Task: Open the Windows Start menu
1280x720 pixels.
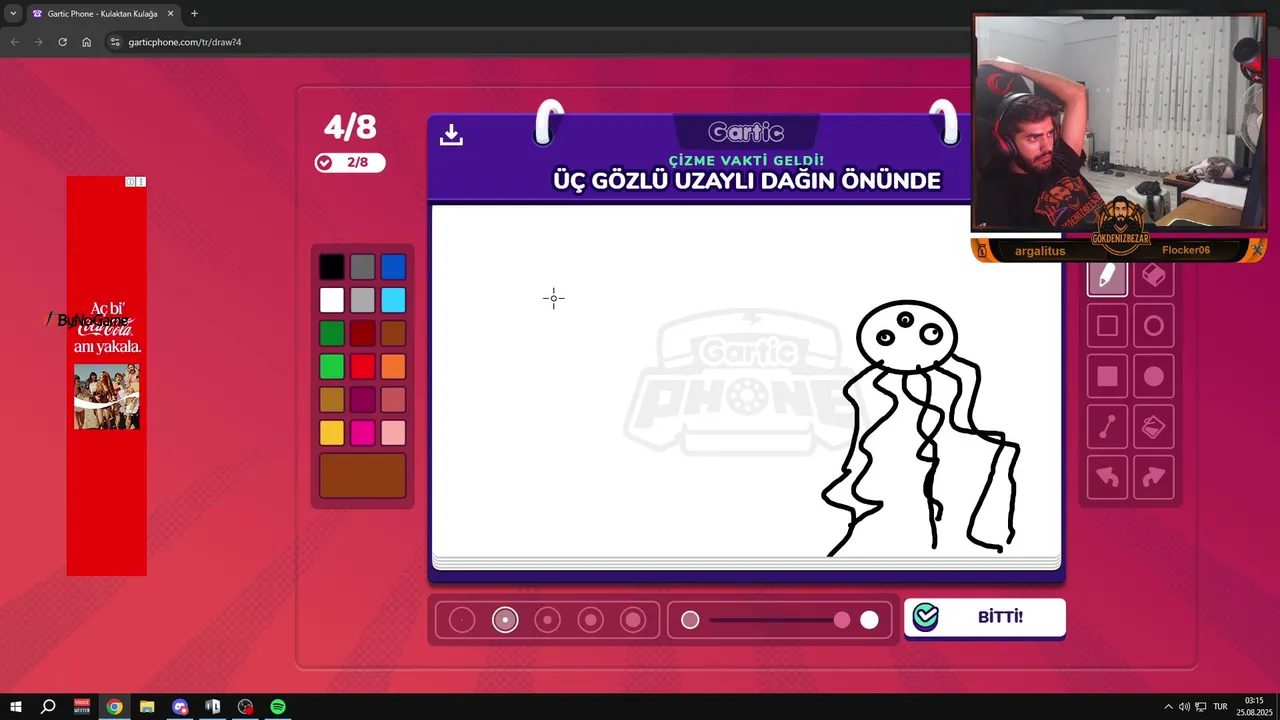Action: click(x=15, y=707)
